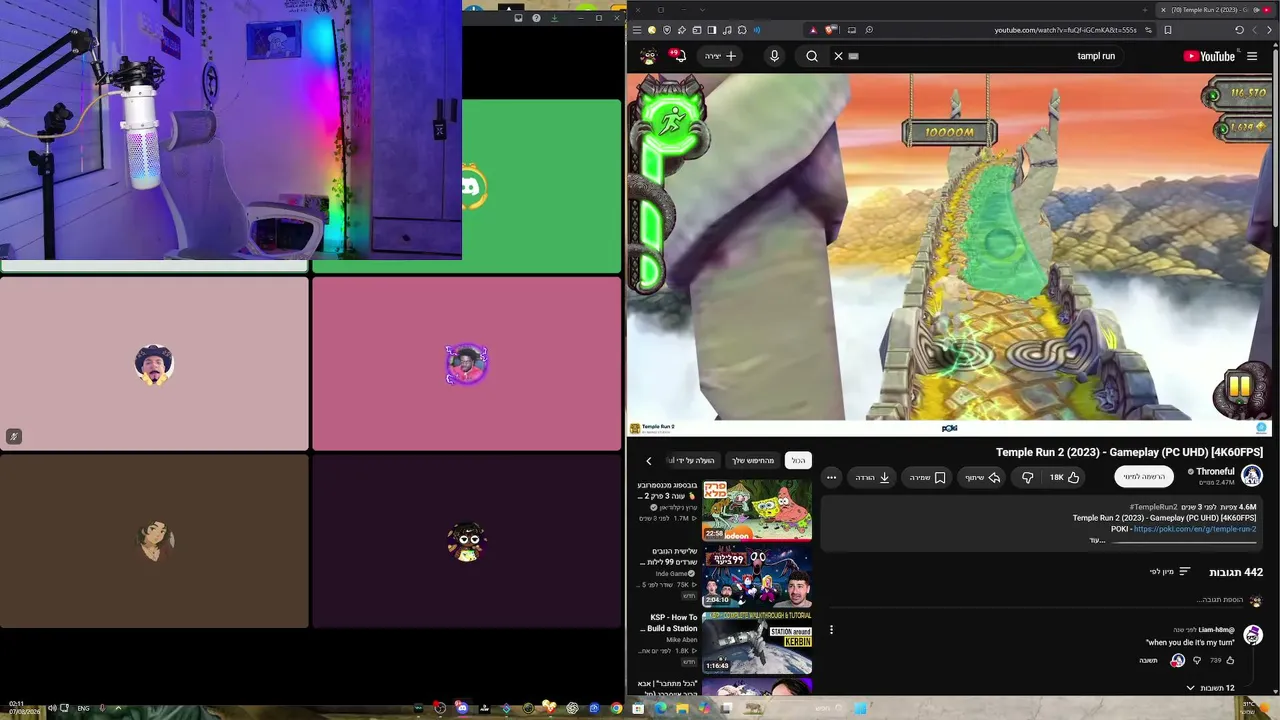
Task: Open more actions ellipsis beside download button
Action: point(831,478)
